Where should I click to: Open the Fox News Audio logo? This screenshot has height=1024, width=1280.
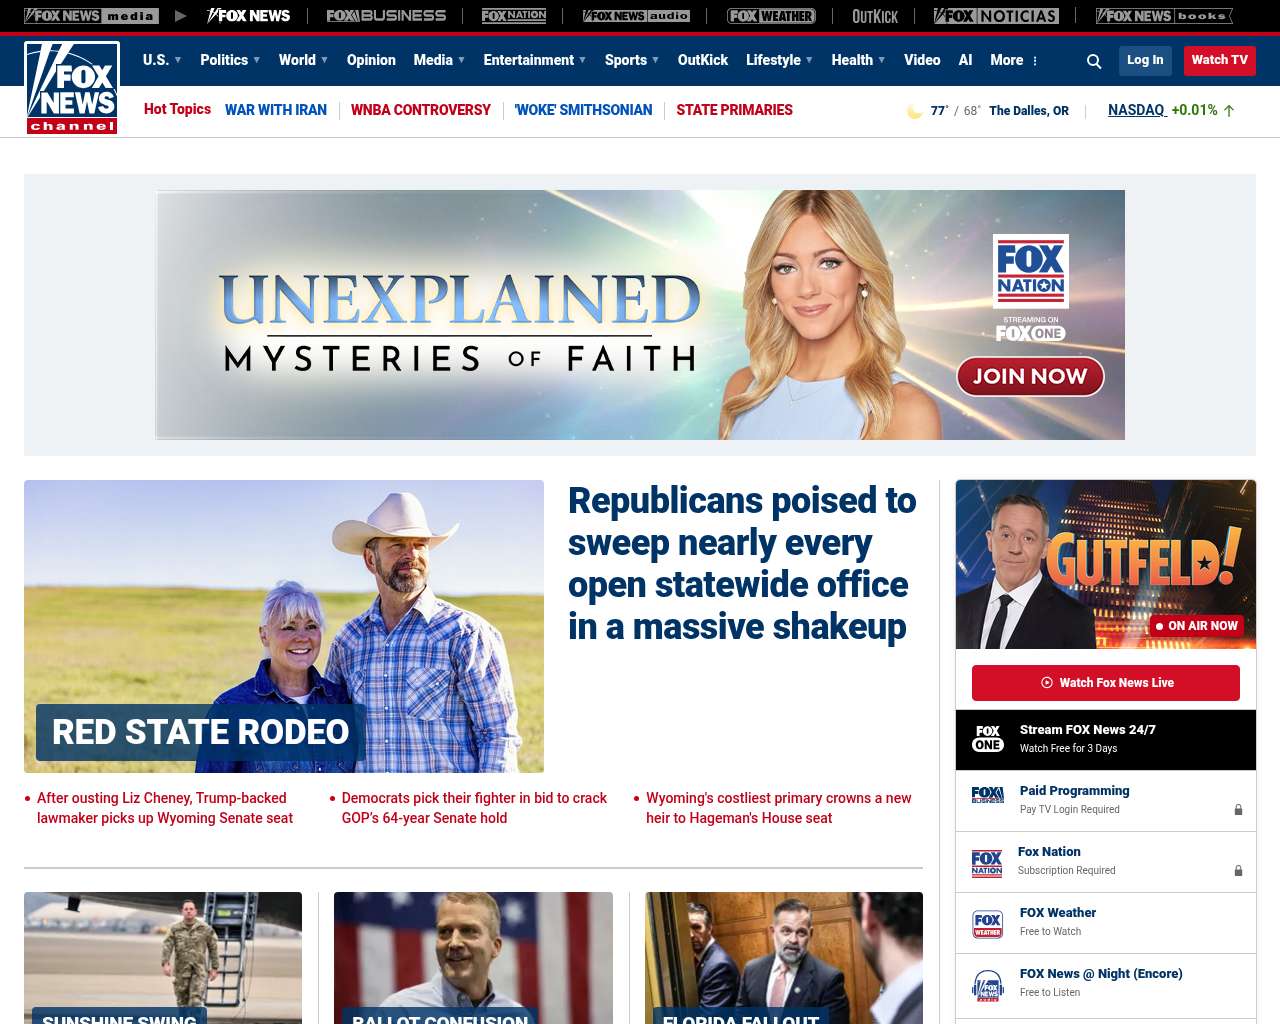636,16
